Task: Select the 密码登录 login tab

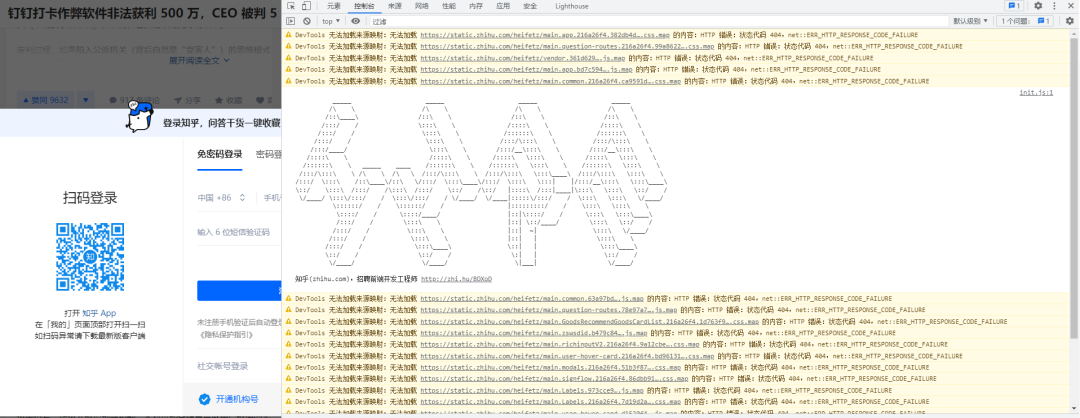Action: (269, 154)
